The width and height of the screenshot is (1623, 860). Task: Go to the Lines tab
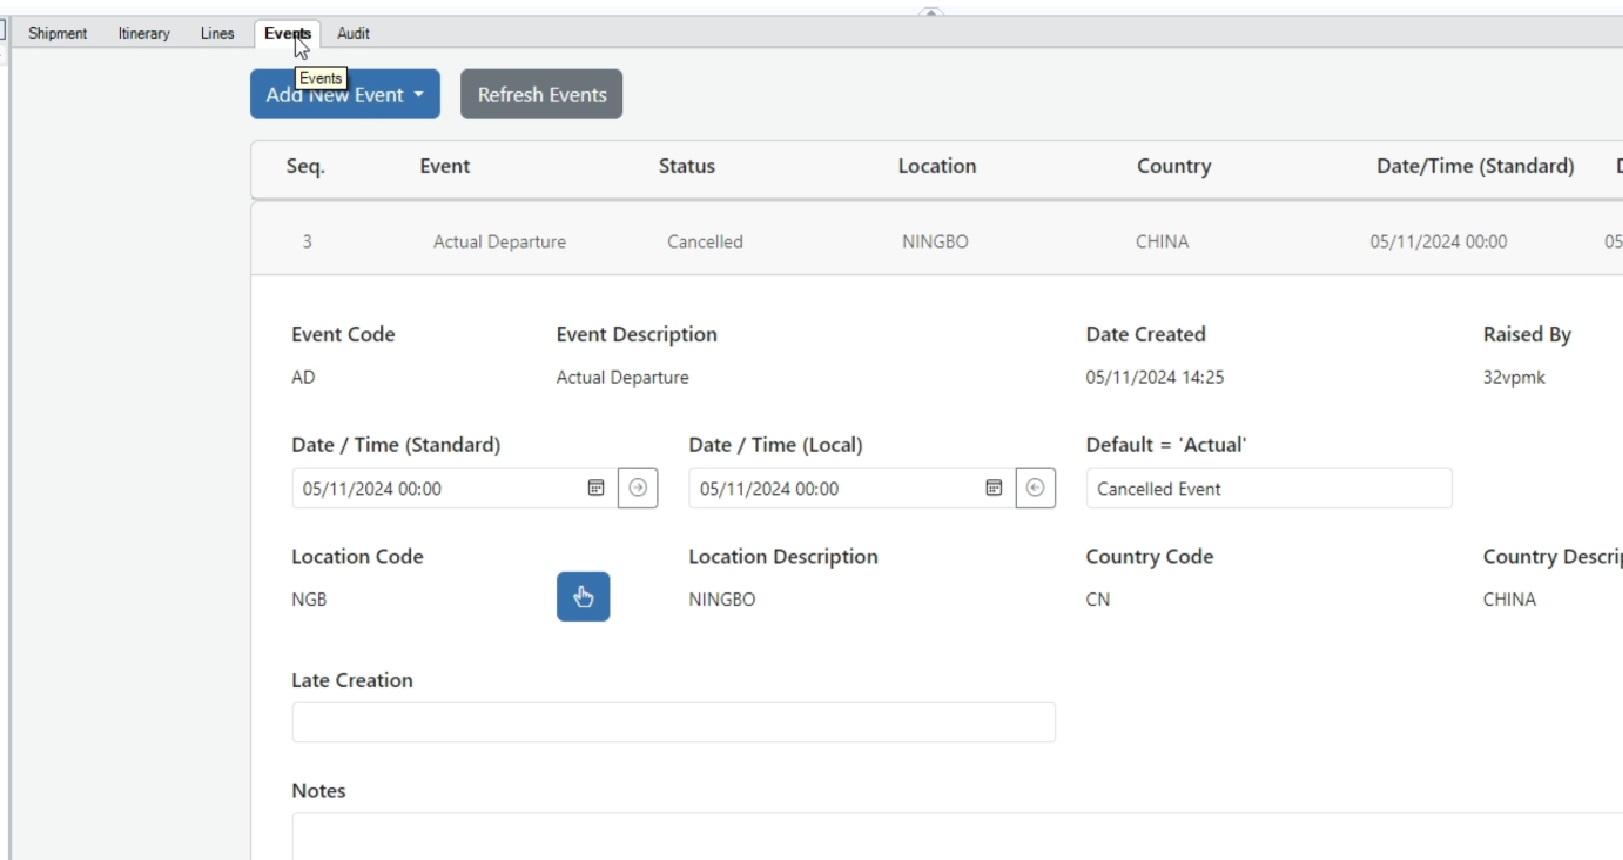point(217,33)
